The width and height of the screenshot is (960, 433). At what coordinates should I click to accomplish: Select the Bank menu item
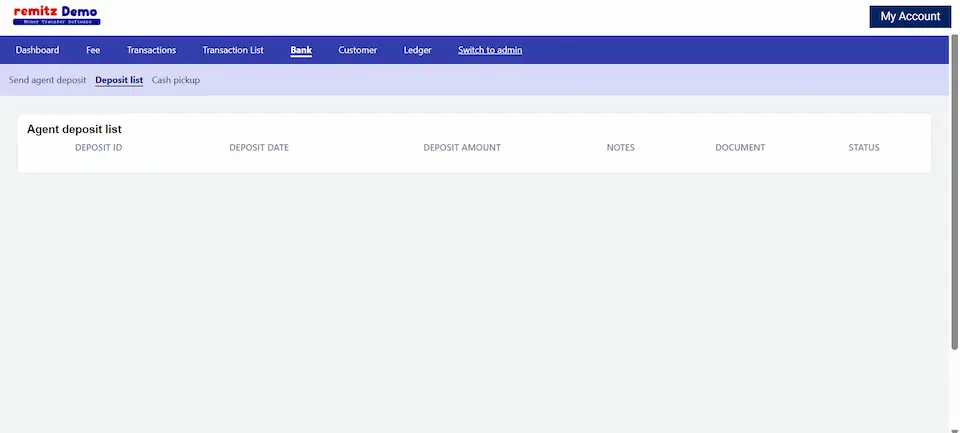click(301, 50)
